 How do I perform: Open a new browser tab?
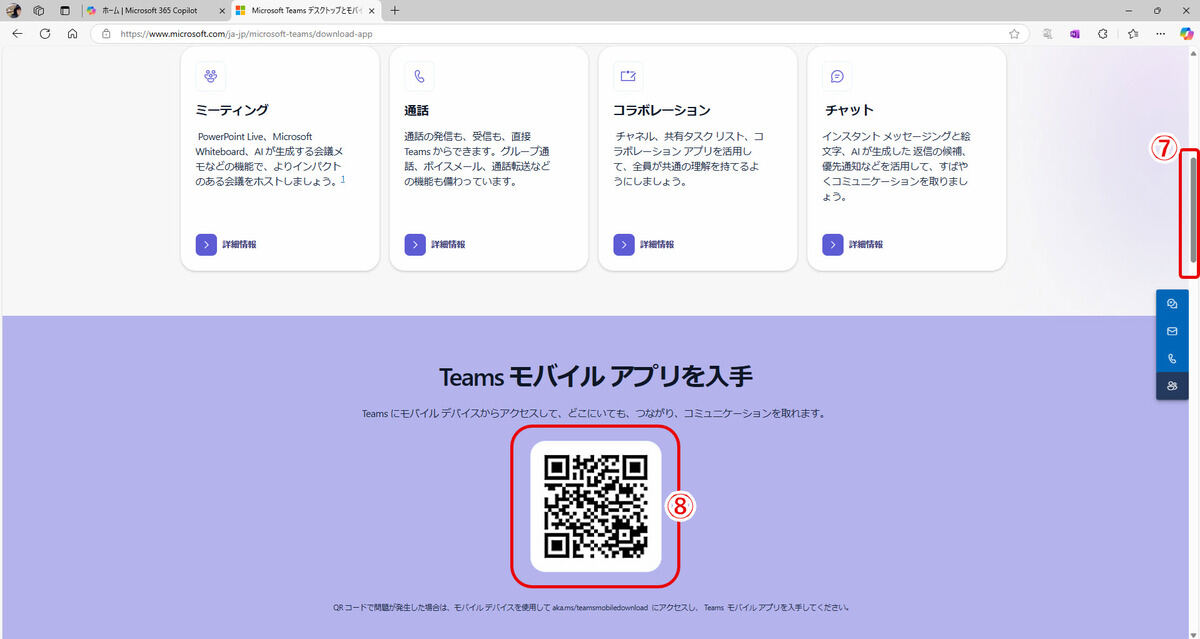pyautogui.click(x=395, y=10)
